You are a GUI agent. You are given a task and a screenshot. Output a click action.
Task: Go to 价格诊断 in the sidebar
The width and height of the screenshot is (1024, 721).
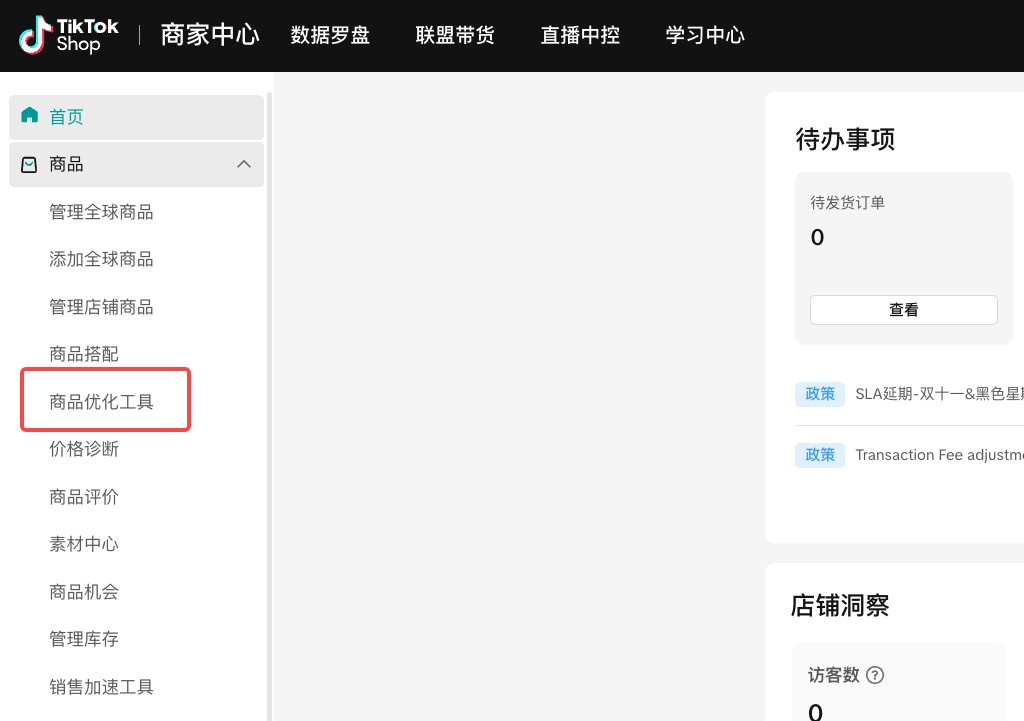pos(84,449)
